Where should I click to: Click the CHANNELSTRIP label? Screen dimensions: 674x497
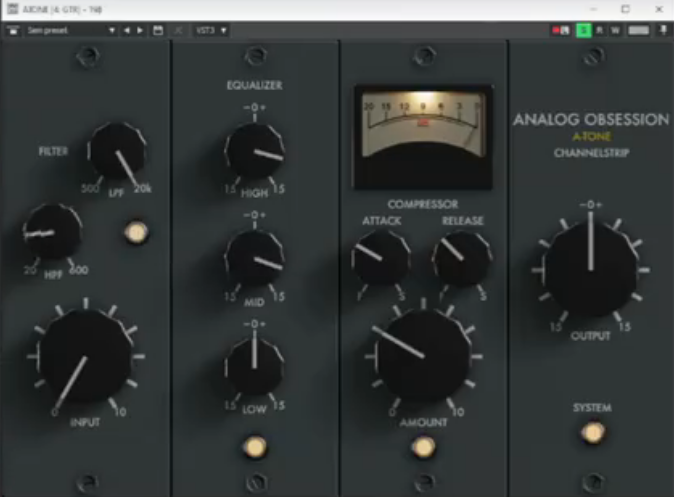pos(591,153)
